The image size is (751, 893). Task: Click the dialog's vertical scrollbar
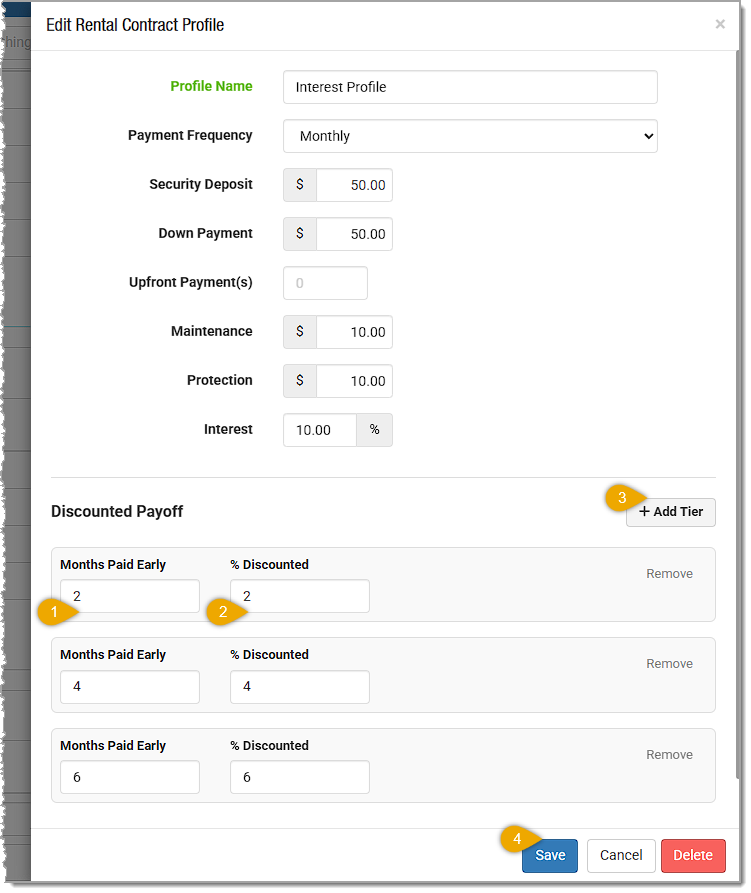(x=738, y=415)
